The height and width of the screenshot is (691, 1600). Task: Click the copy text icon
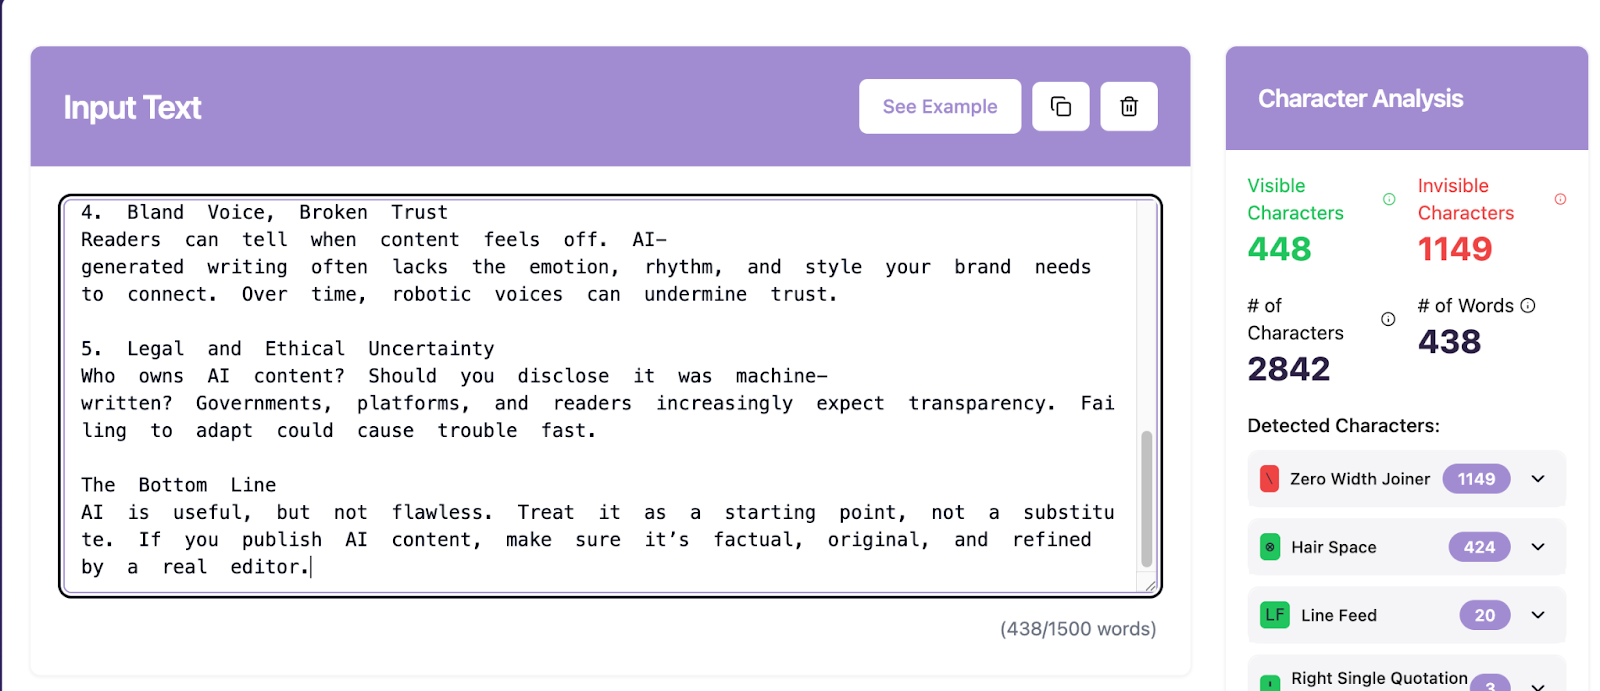[x=1061, y=107]
